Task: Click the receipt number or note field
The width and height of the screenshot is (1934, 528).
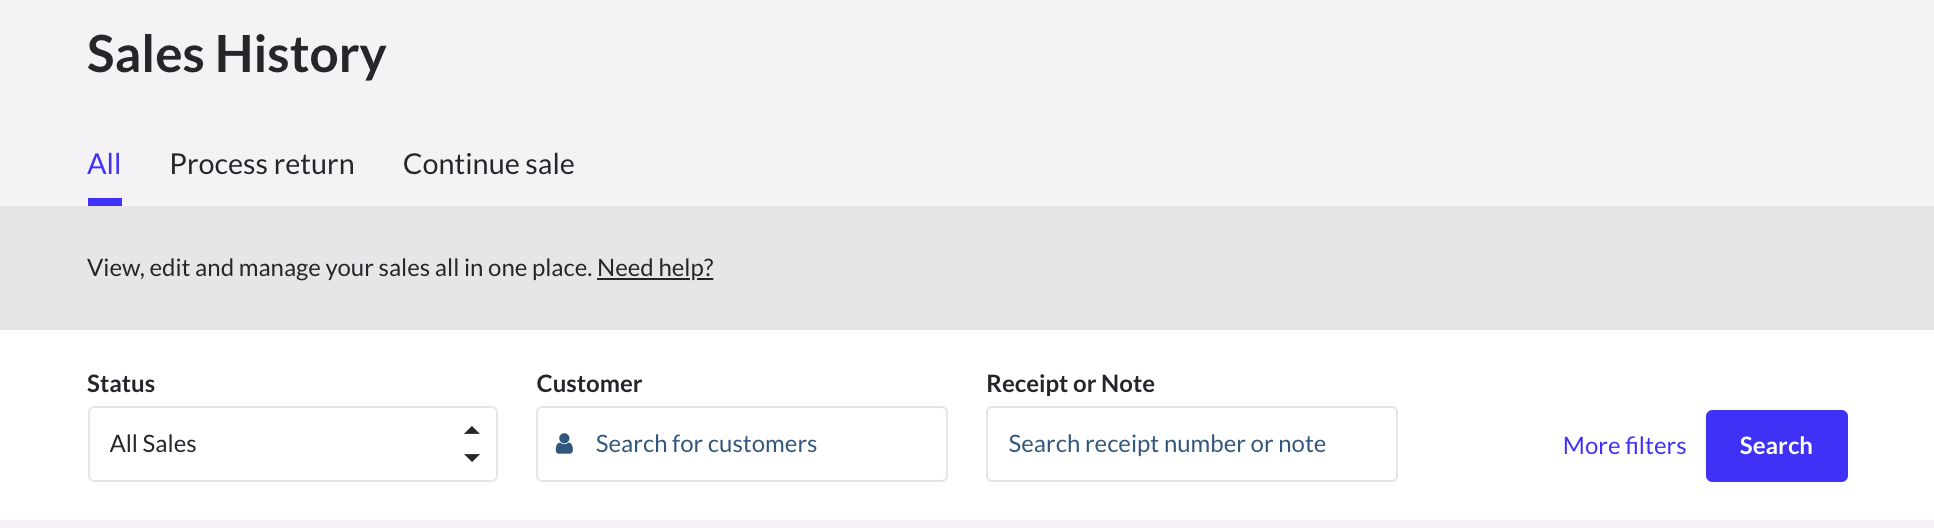Action: 1191,444
